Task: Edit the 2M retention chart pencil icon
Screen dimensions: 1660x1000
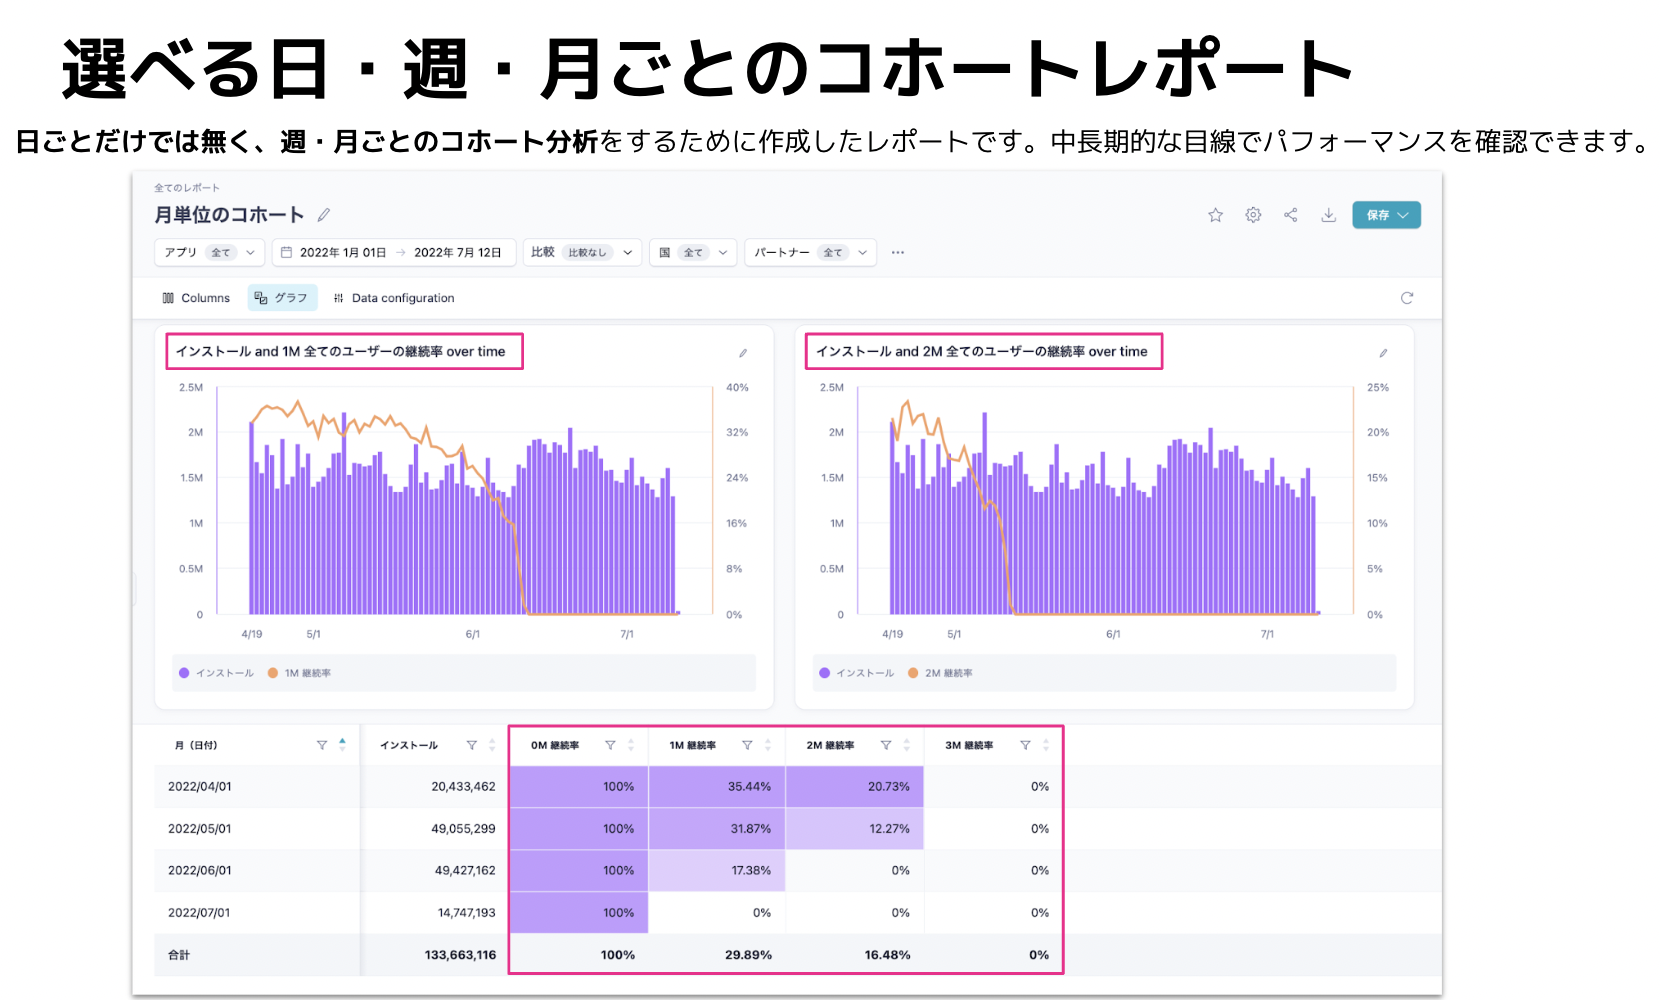Action: point(1383,353)
